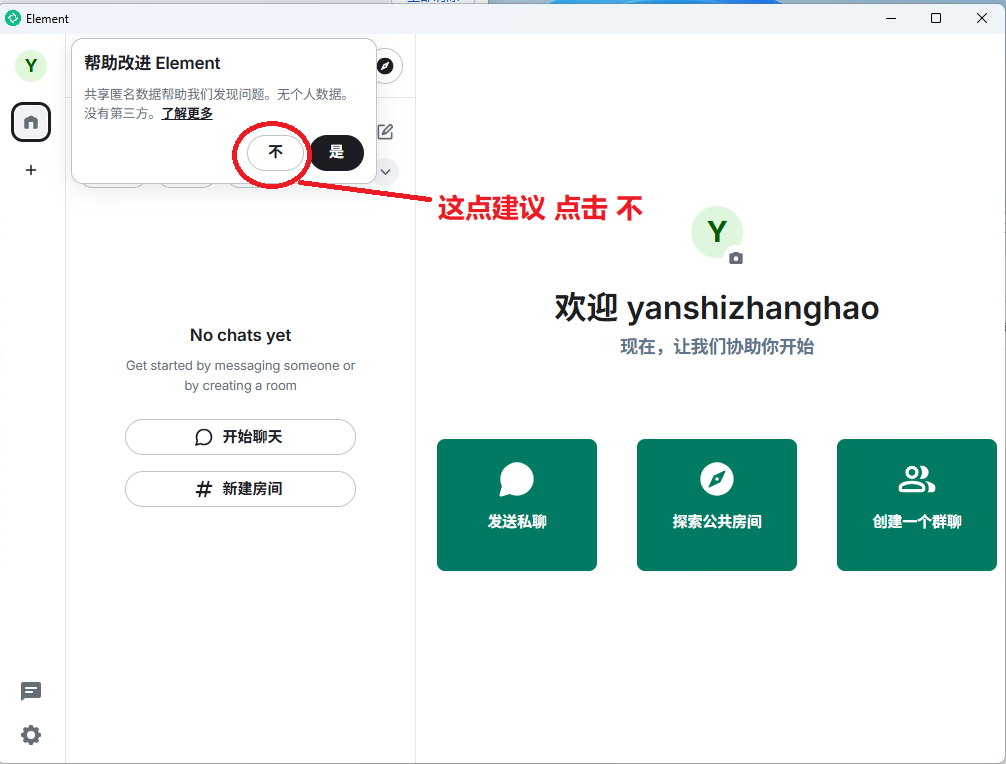Click the plus icon to create a space
The image size is (1006, 764).
(x=31, y=170)
